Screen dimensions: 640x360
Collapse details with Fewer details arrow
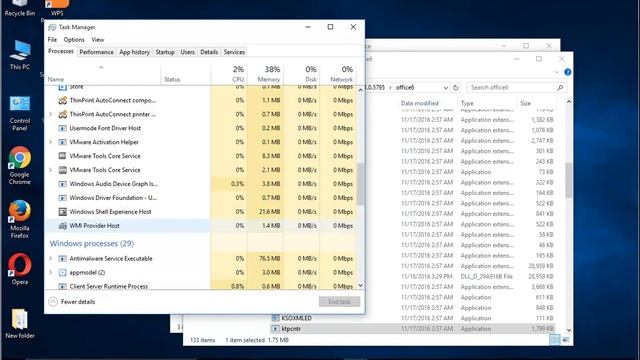pos(53,302)
